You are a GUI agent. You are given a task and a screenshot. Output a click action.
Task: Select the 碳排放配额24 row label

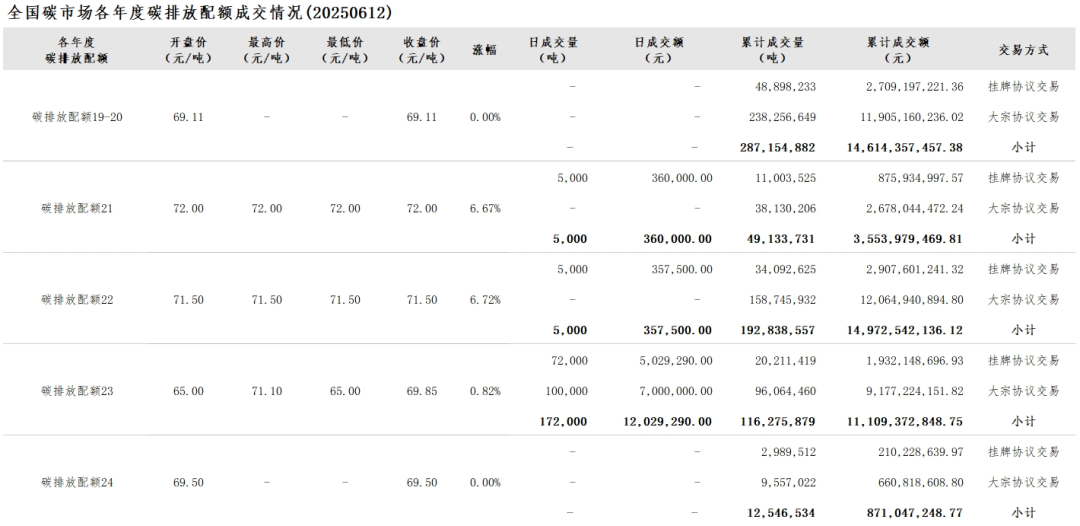[77, 482]
